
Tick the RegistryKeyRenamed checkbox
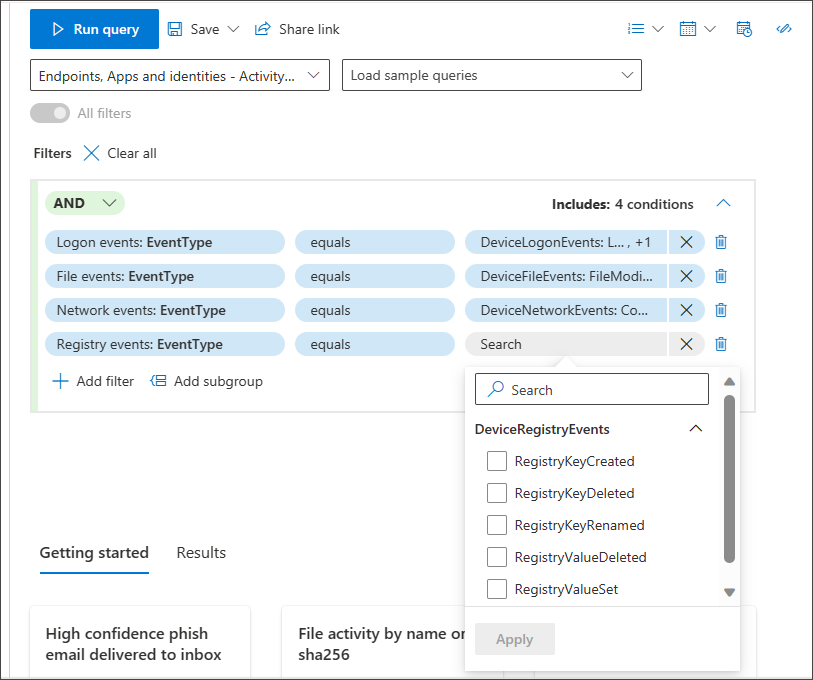point(497,525)
